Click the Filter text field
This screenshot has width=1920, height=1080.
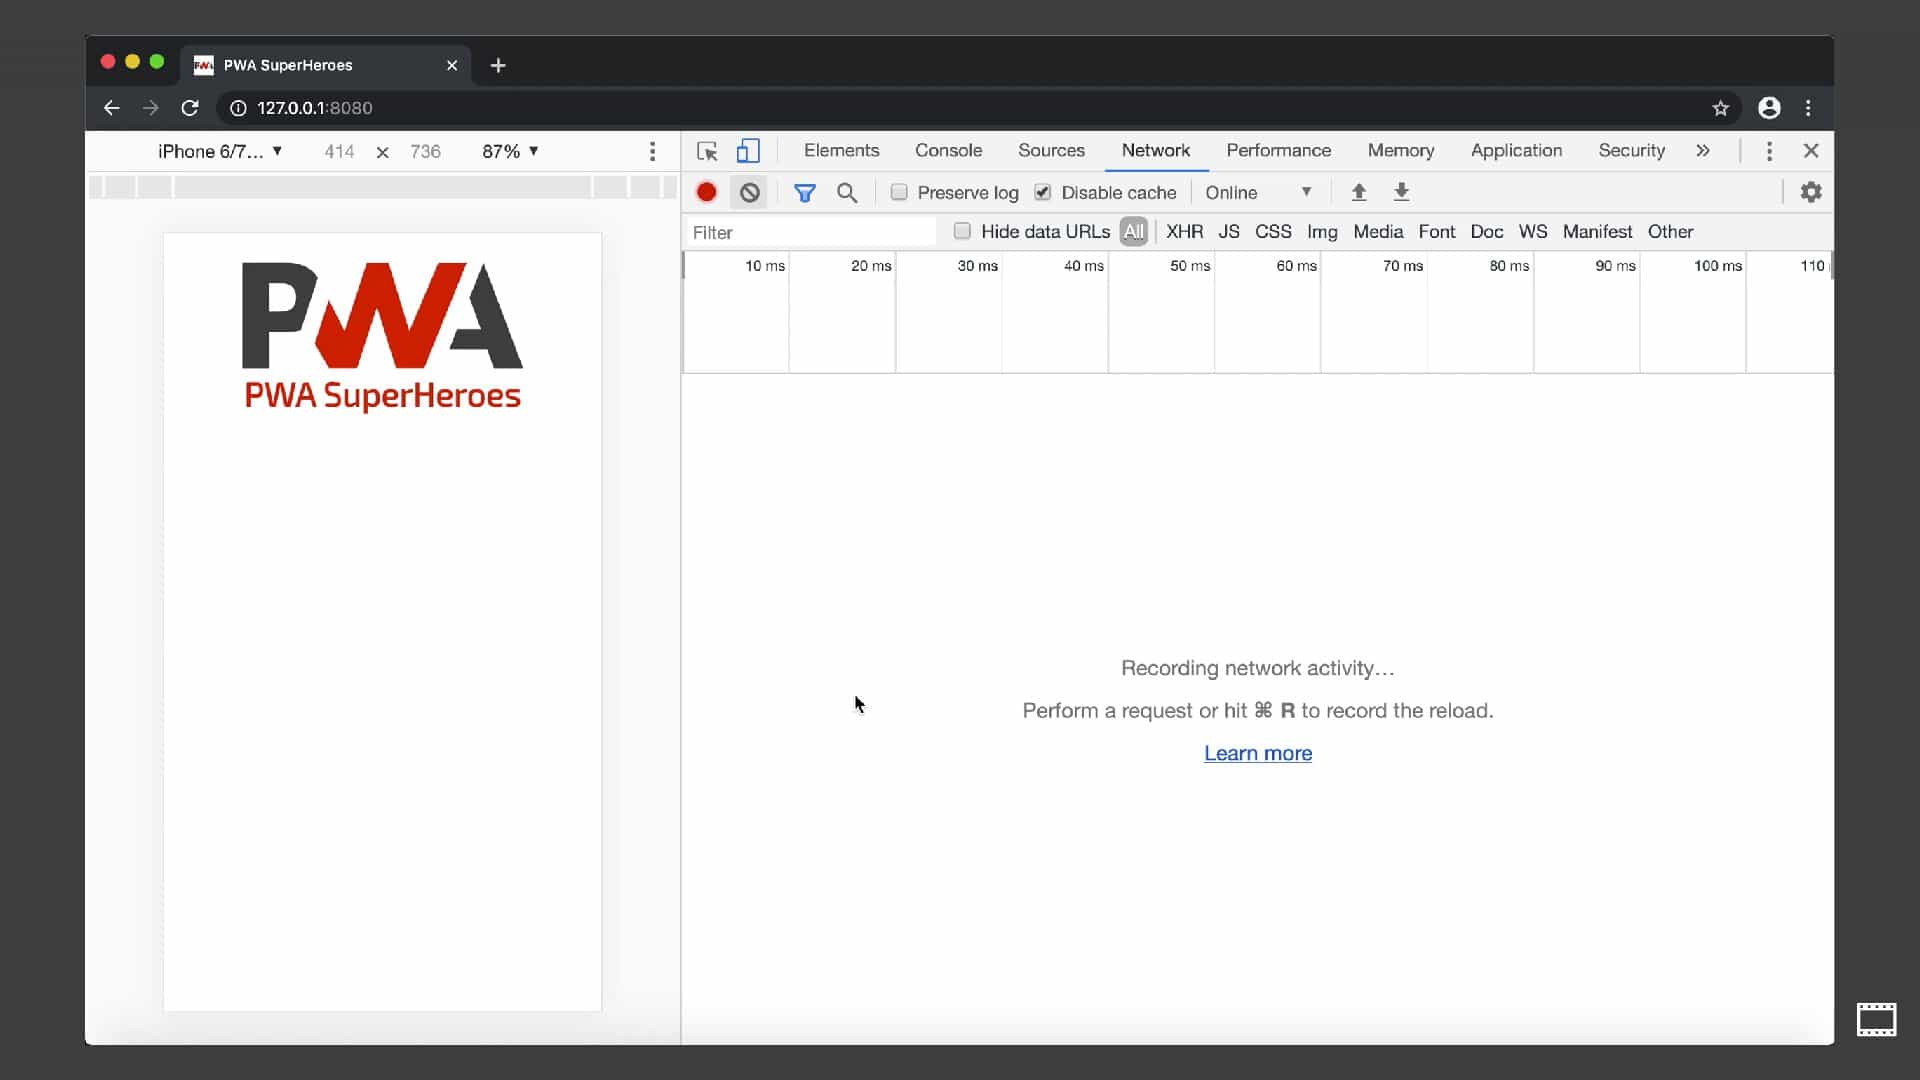(810, 232)
